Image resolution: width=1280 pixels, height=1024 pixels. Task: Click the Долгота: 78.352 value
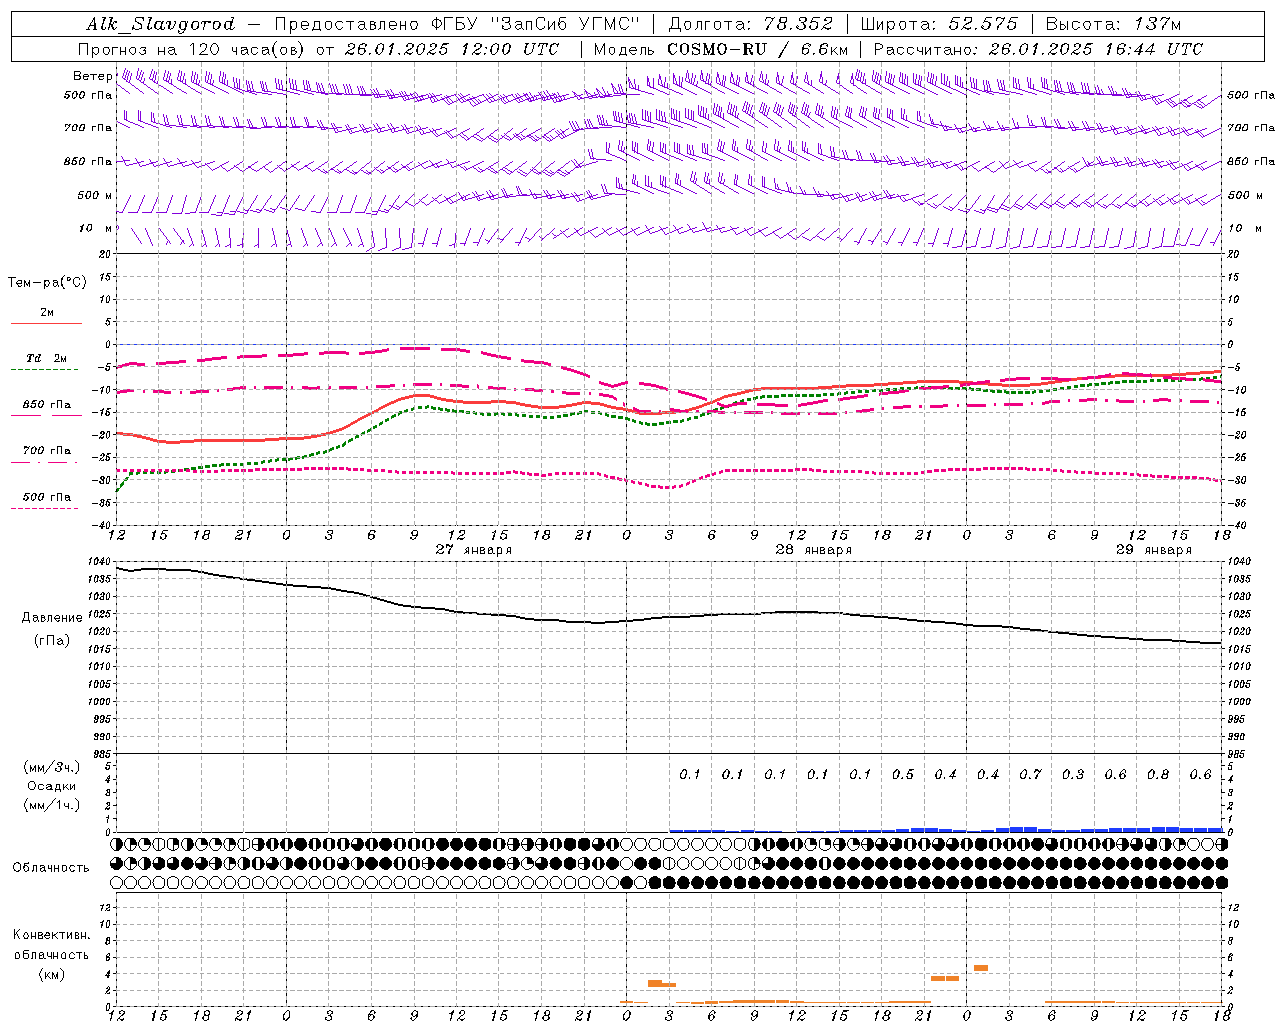pos(750,23)
